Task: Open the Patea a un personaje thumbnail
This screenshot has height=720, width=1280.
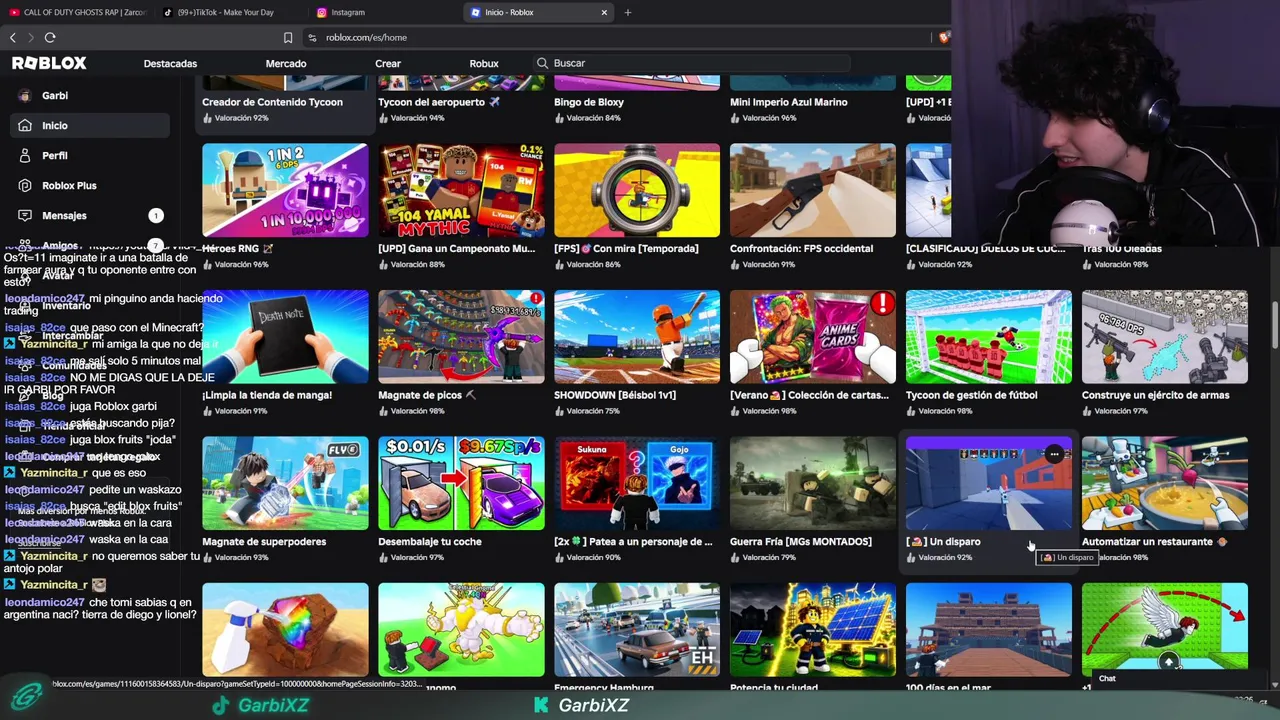Action: (x=637, y=483)
